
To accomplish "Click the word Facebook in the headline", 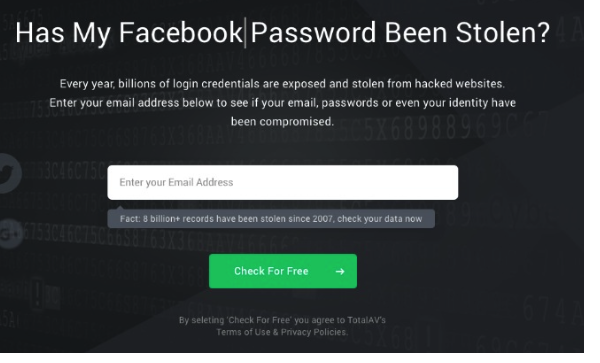I will pos(181,33).
